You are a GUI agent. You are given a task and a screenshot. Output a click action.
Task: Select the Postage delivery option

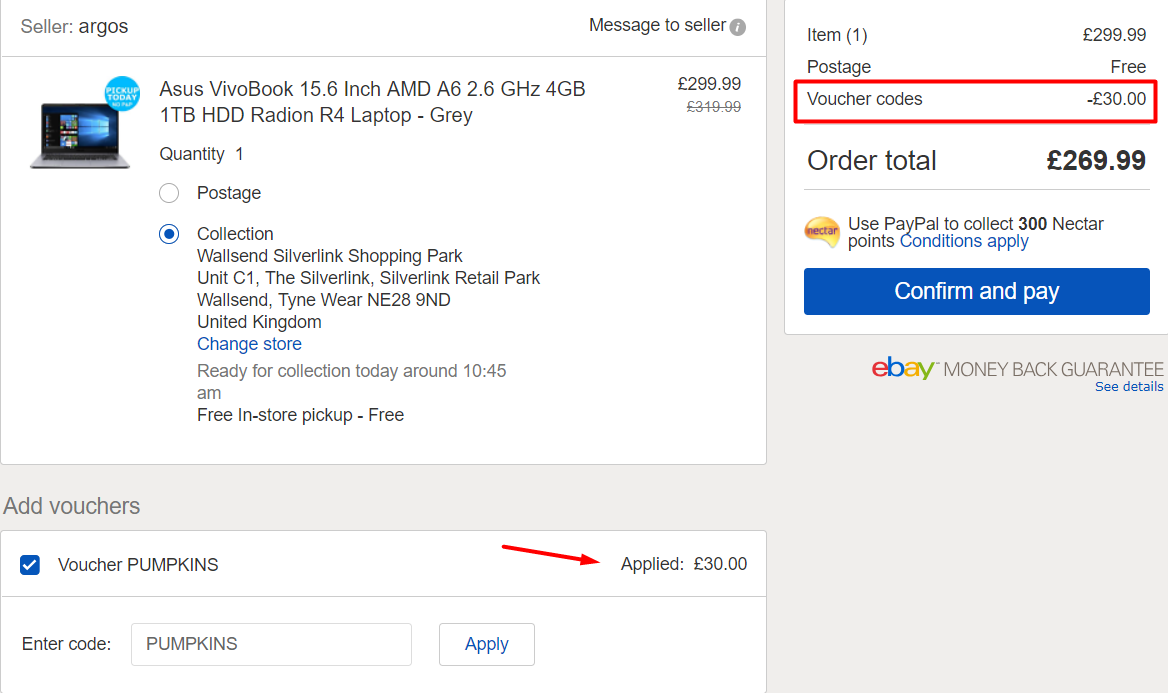[169, 194]
